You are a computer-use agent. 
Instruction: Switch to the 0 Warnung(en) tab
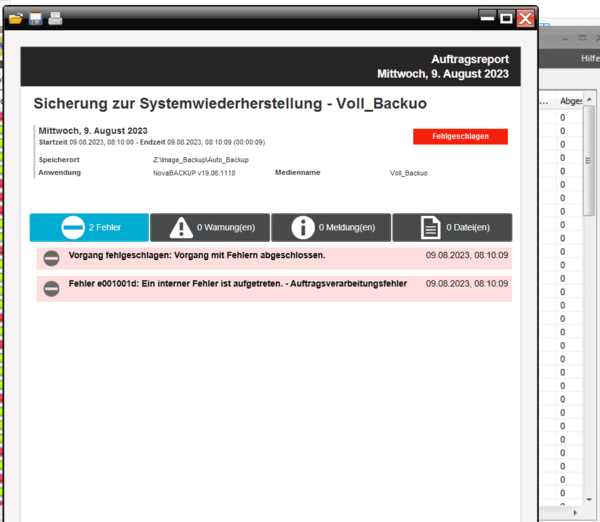(210, 227)
